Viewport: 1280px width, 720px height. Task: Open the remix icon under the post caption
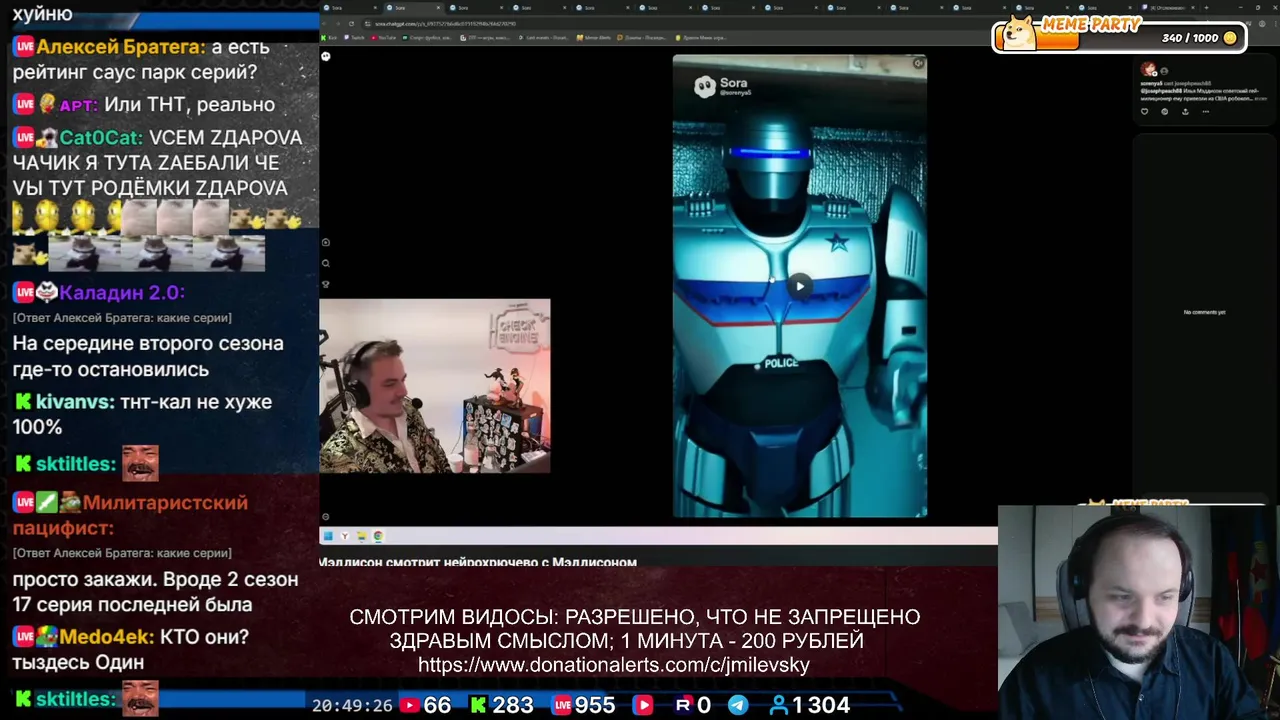[1165, 111]
